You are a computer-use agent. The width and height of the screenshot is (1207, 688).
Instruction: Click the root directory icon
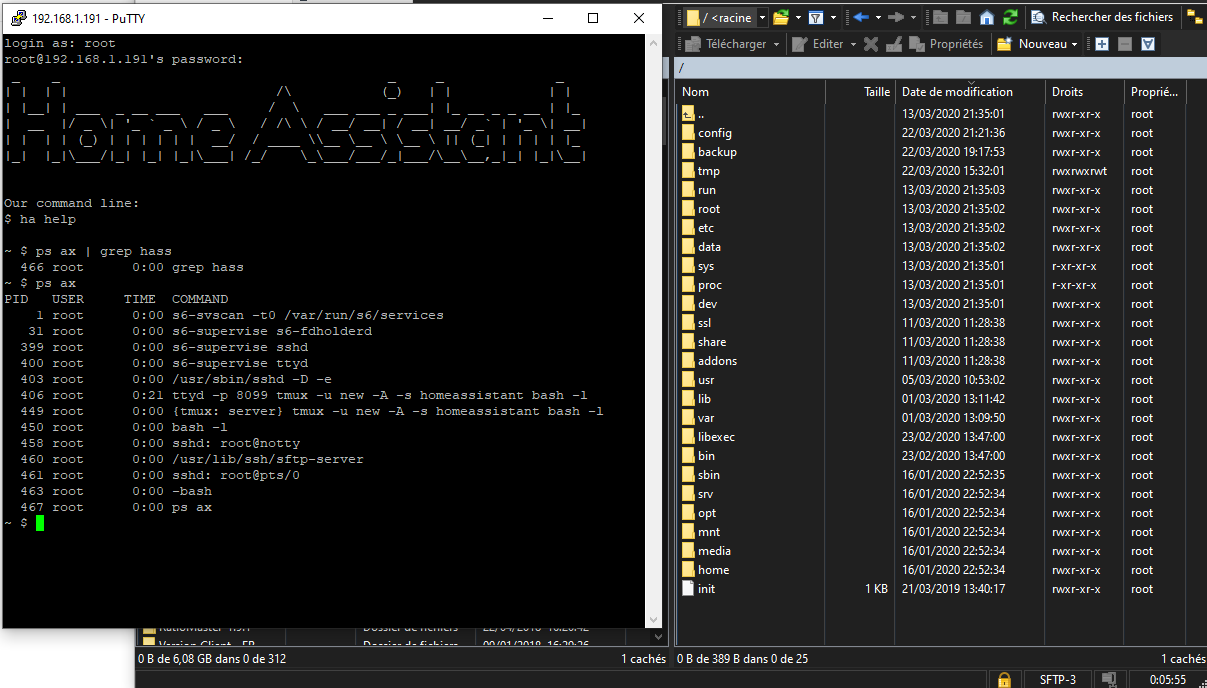pos(963,17)
